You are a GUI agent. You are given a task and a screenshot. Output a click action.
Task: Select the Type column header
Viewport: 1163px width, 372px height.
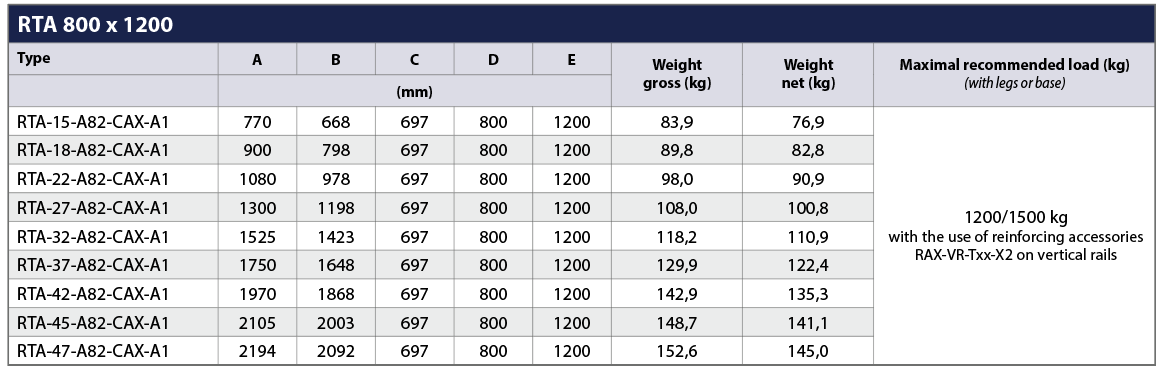point(33,59)
